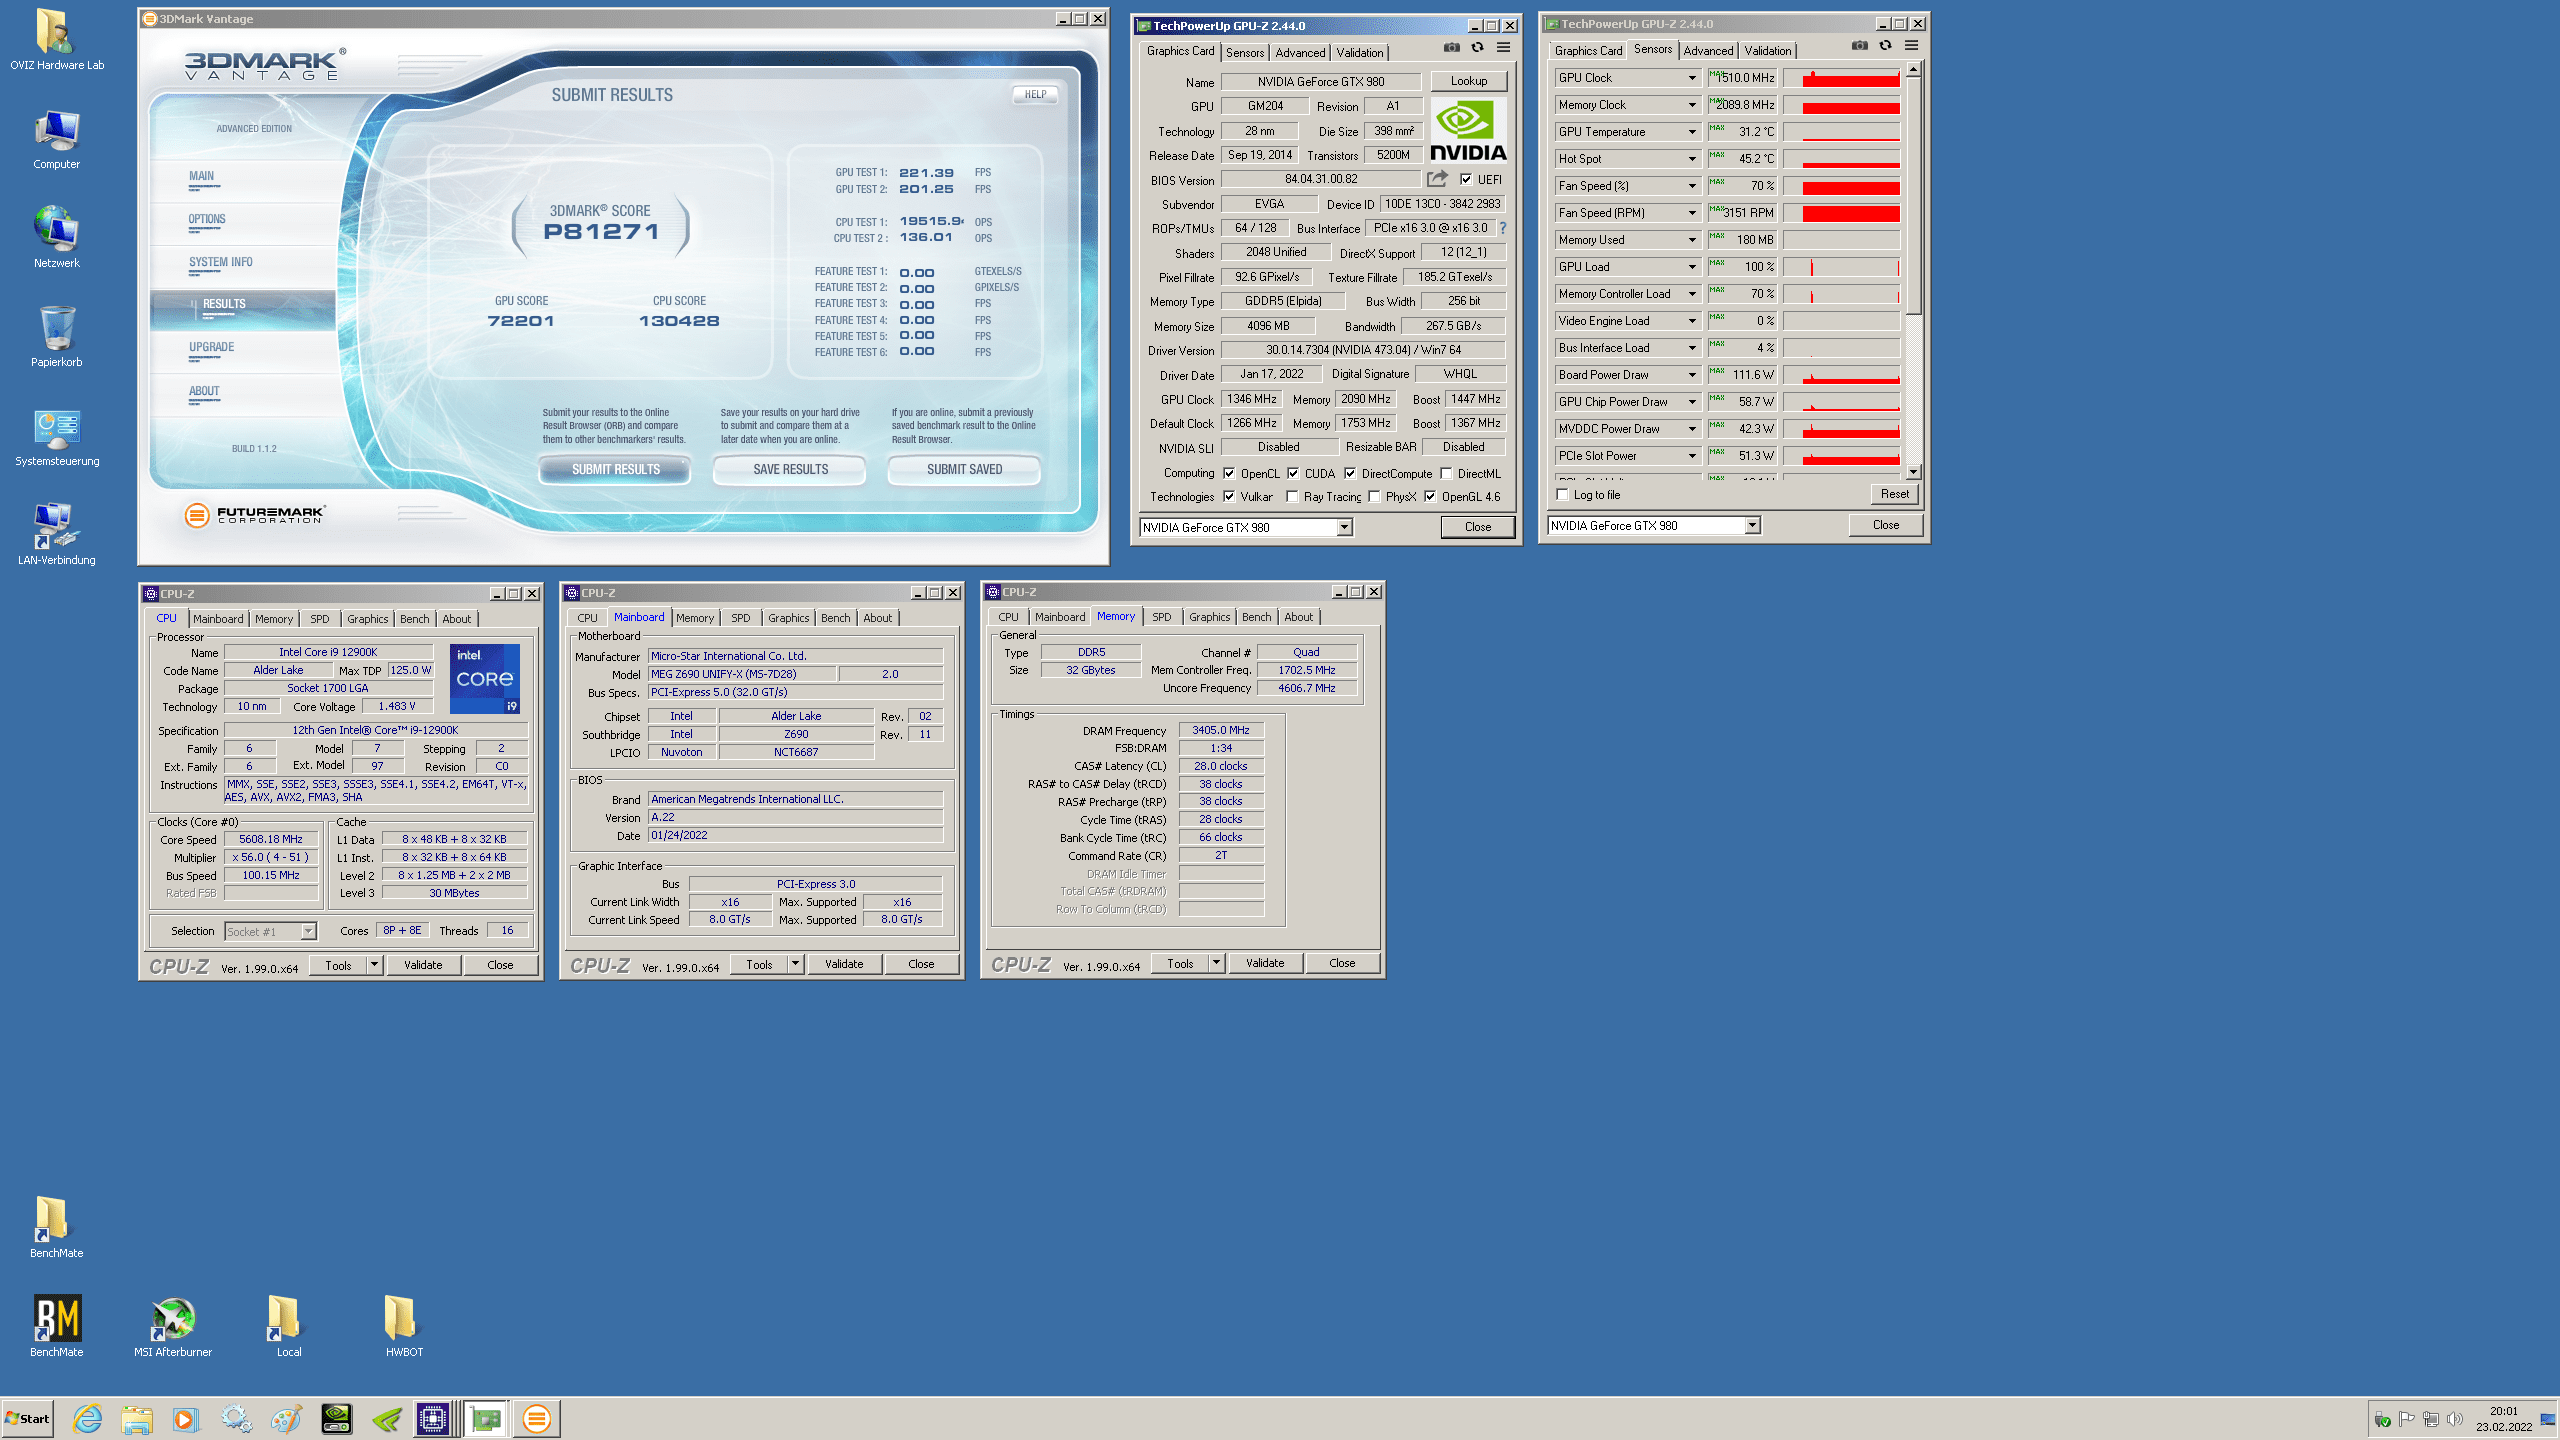2560x1440 pixels.
Task: Click the SAVE RESULTS button
Action: [790, 469]
